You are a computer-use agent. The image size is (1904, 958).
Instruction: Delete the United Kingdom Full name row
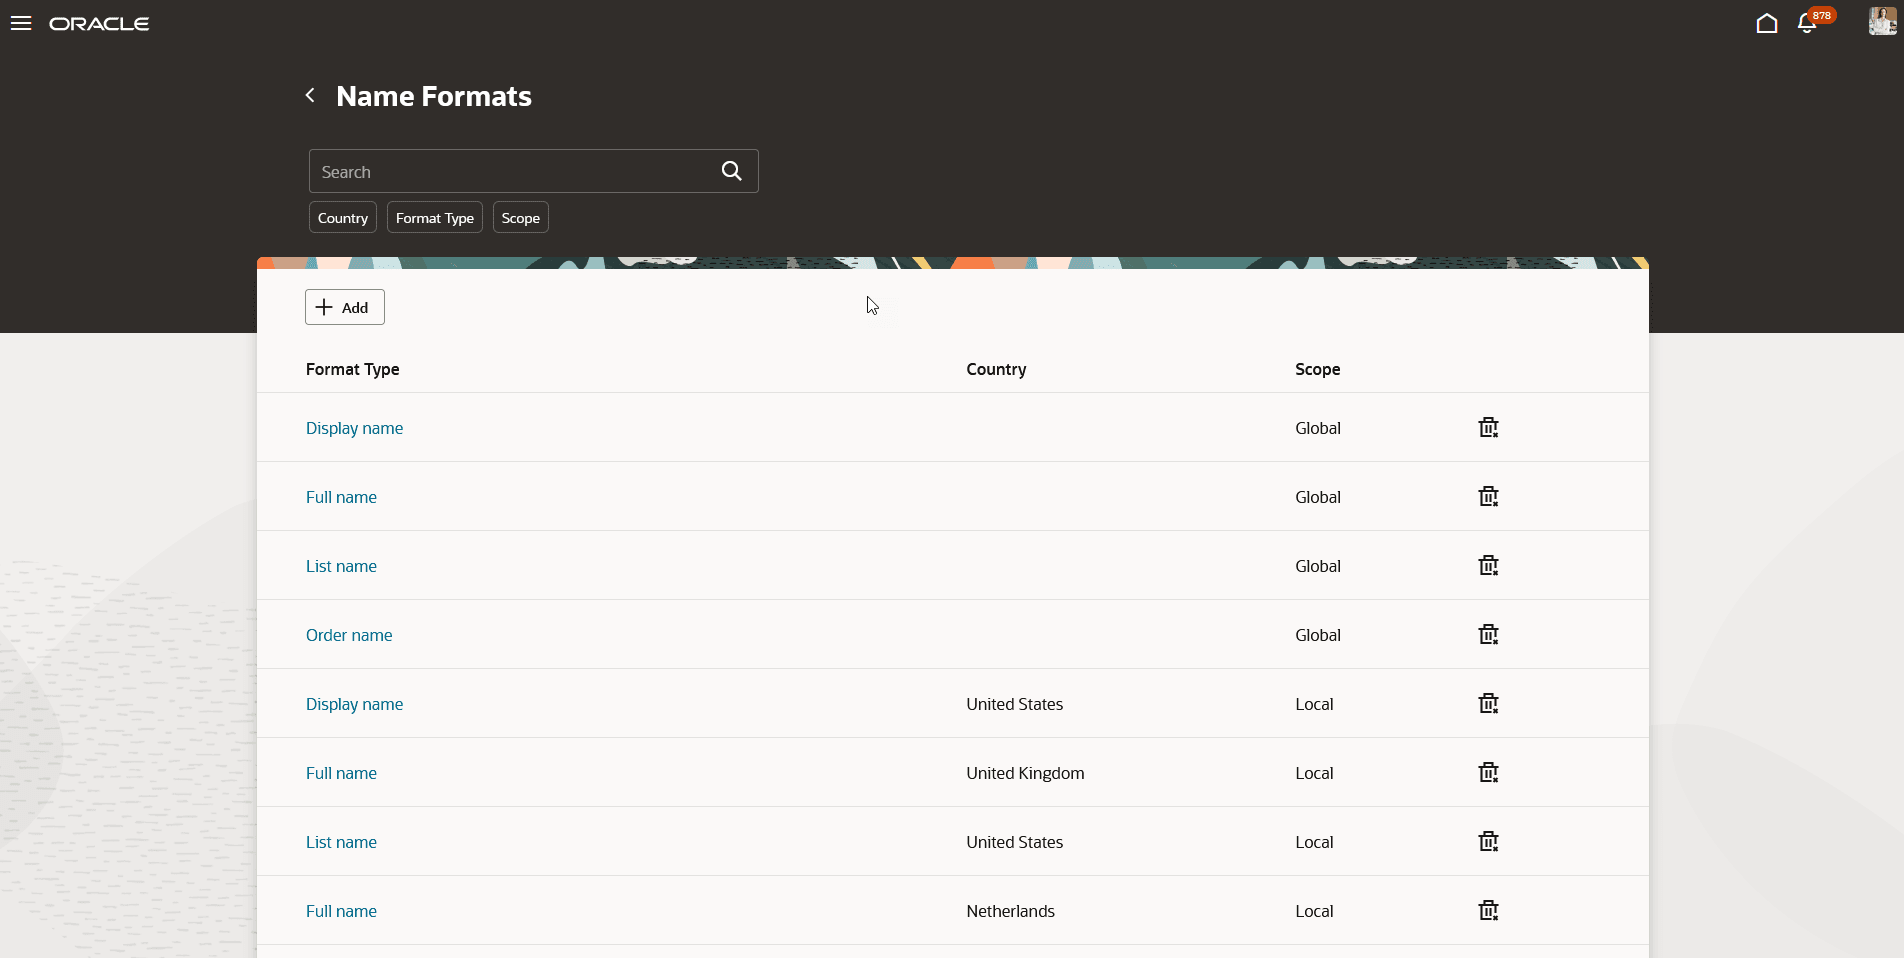tap(1489, 773)
